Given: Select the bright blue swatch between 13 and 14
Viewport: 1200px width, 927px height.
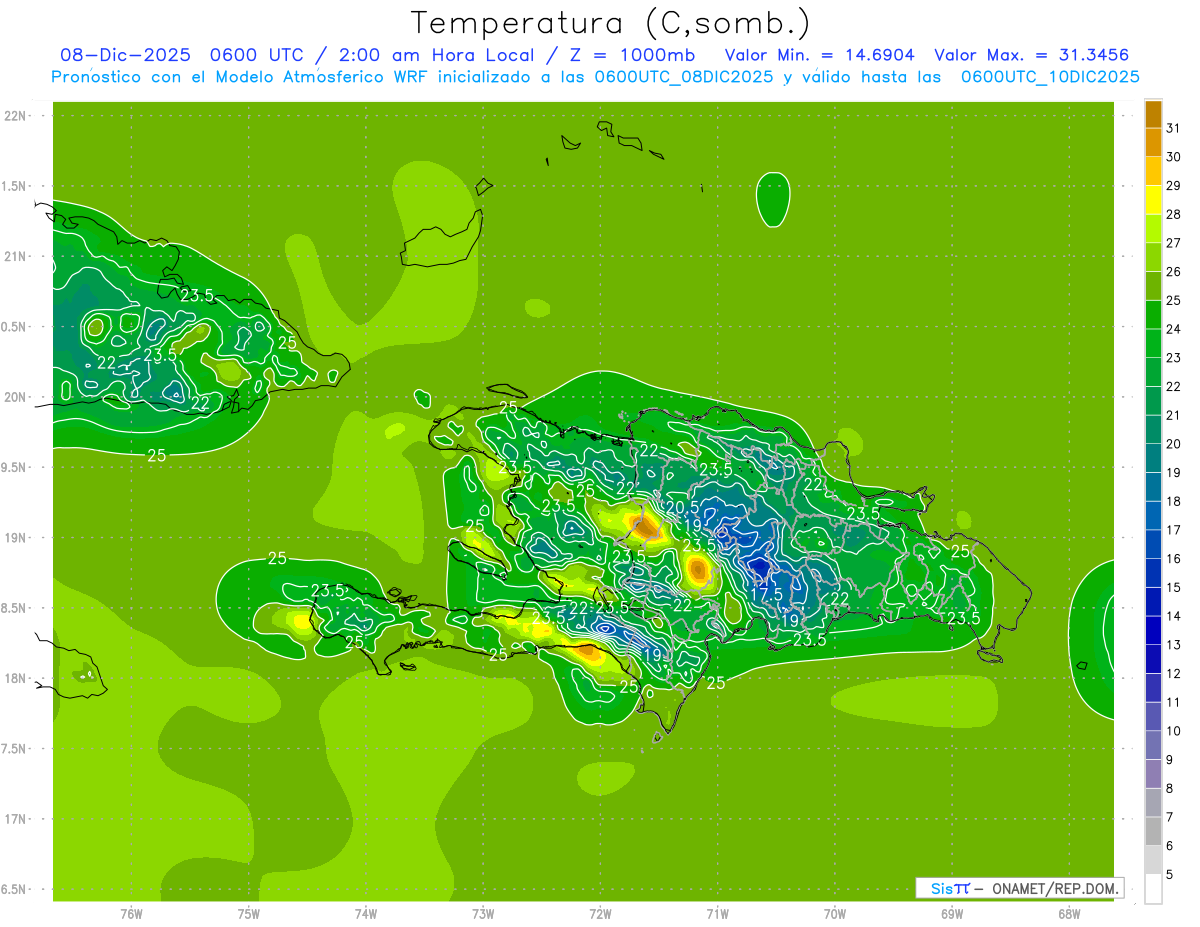Looking at the screenshot, I should point(1153,631).
